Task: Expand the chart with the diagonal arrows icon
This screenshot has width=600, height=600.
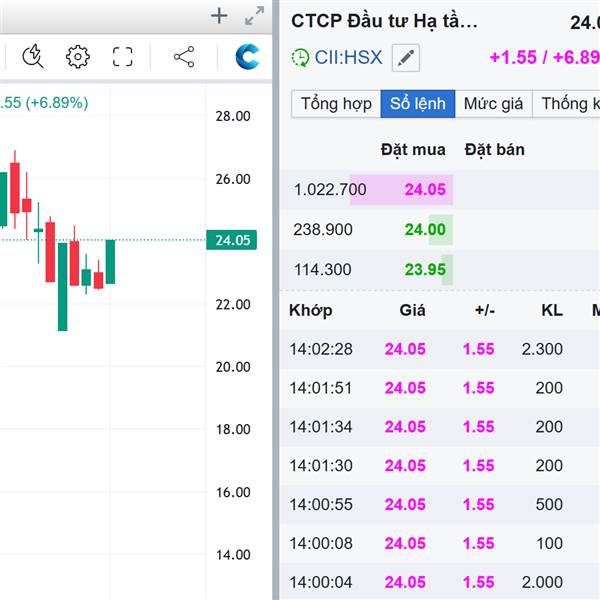Action: [255, 16]
